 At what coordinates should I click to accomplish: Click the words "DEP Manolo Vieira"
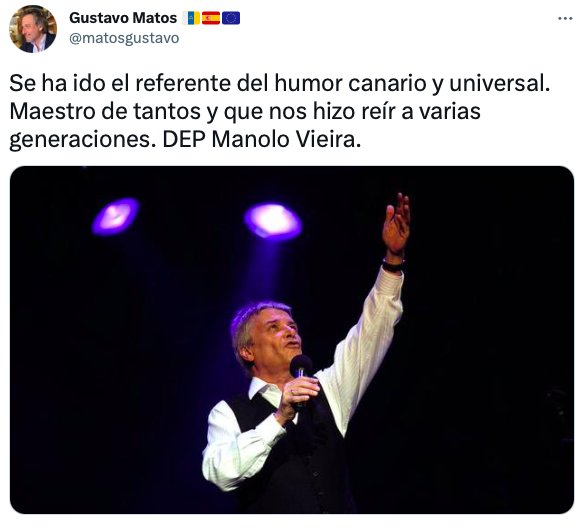click(261, 140)
